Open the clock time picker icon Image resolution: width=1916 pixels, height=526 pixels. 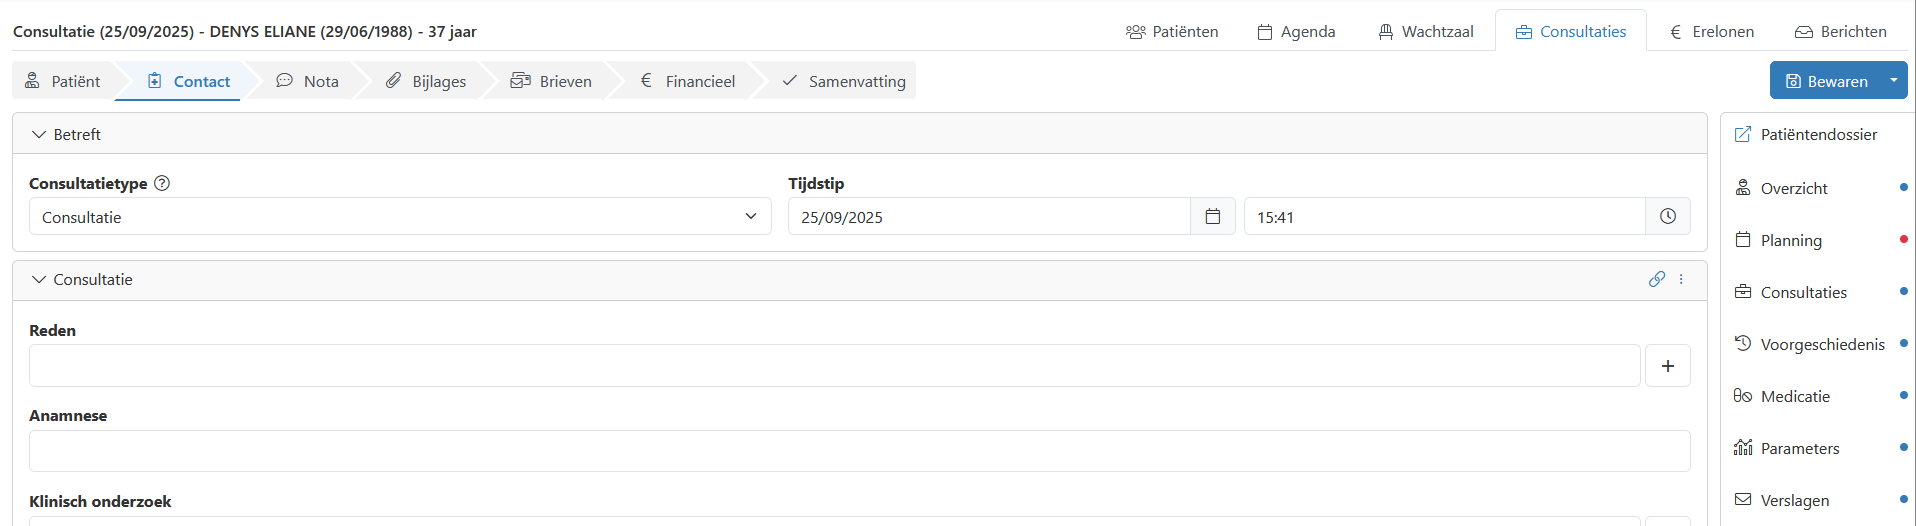tap(1668, 217)
